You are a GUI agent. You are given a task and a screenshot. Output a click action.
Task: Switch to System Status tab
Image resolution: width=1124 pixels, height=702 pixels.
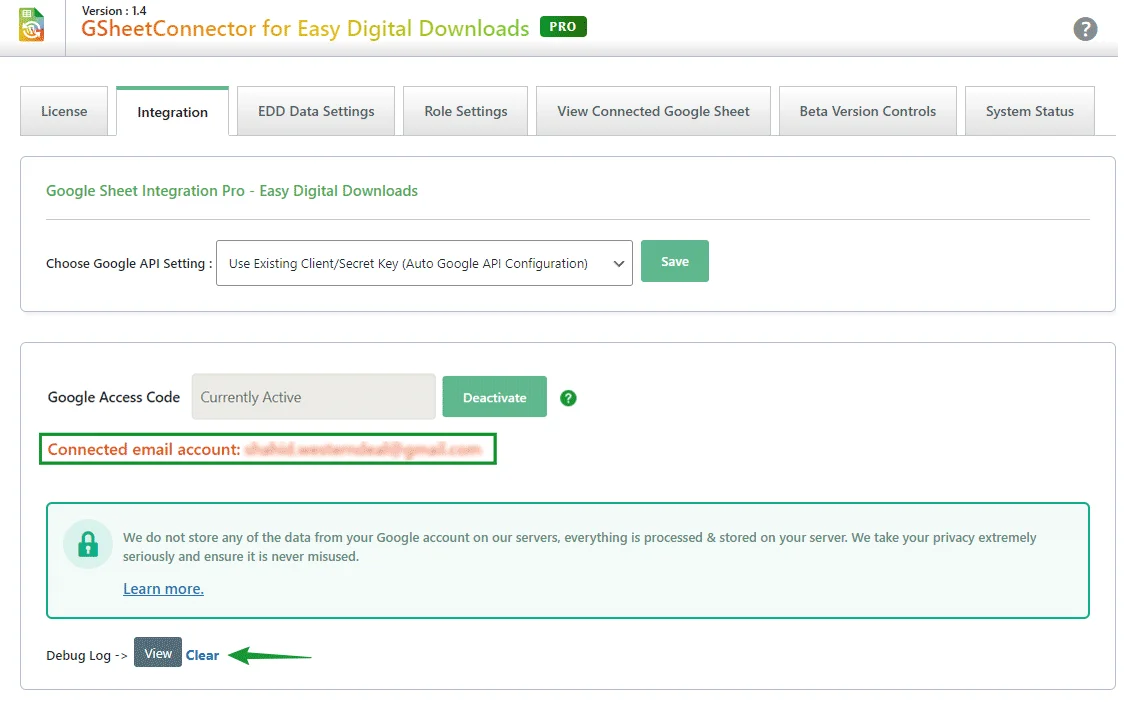pyautogui.click(x=1029, y=111)
